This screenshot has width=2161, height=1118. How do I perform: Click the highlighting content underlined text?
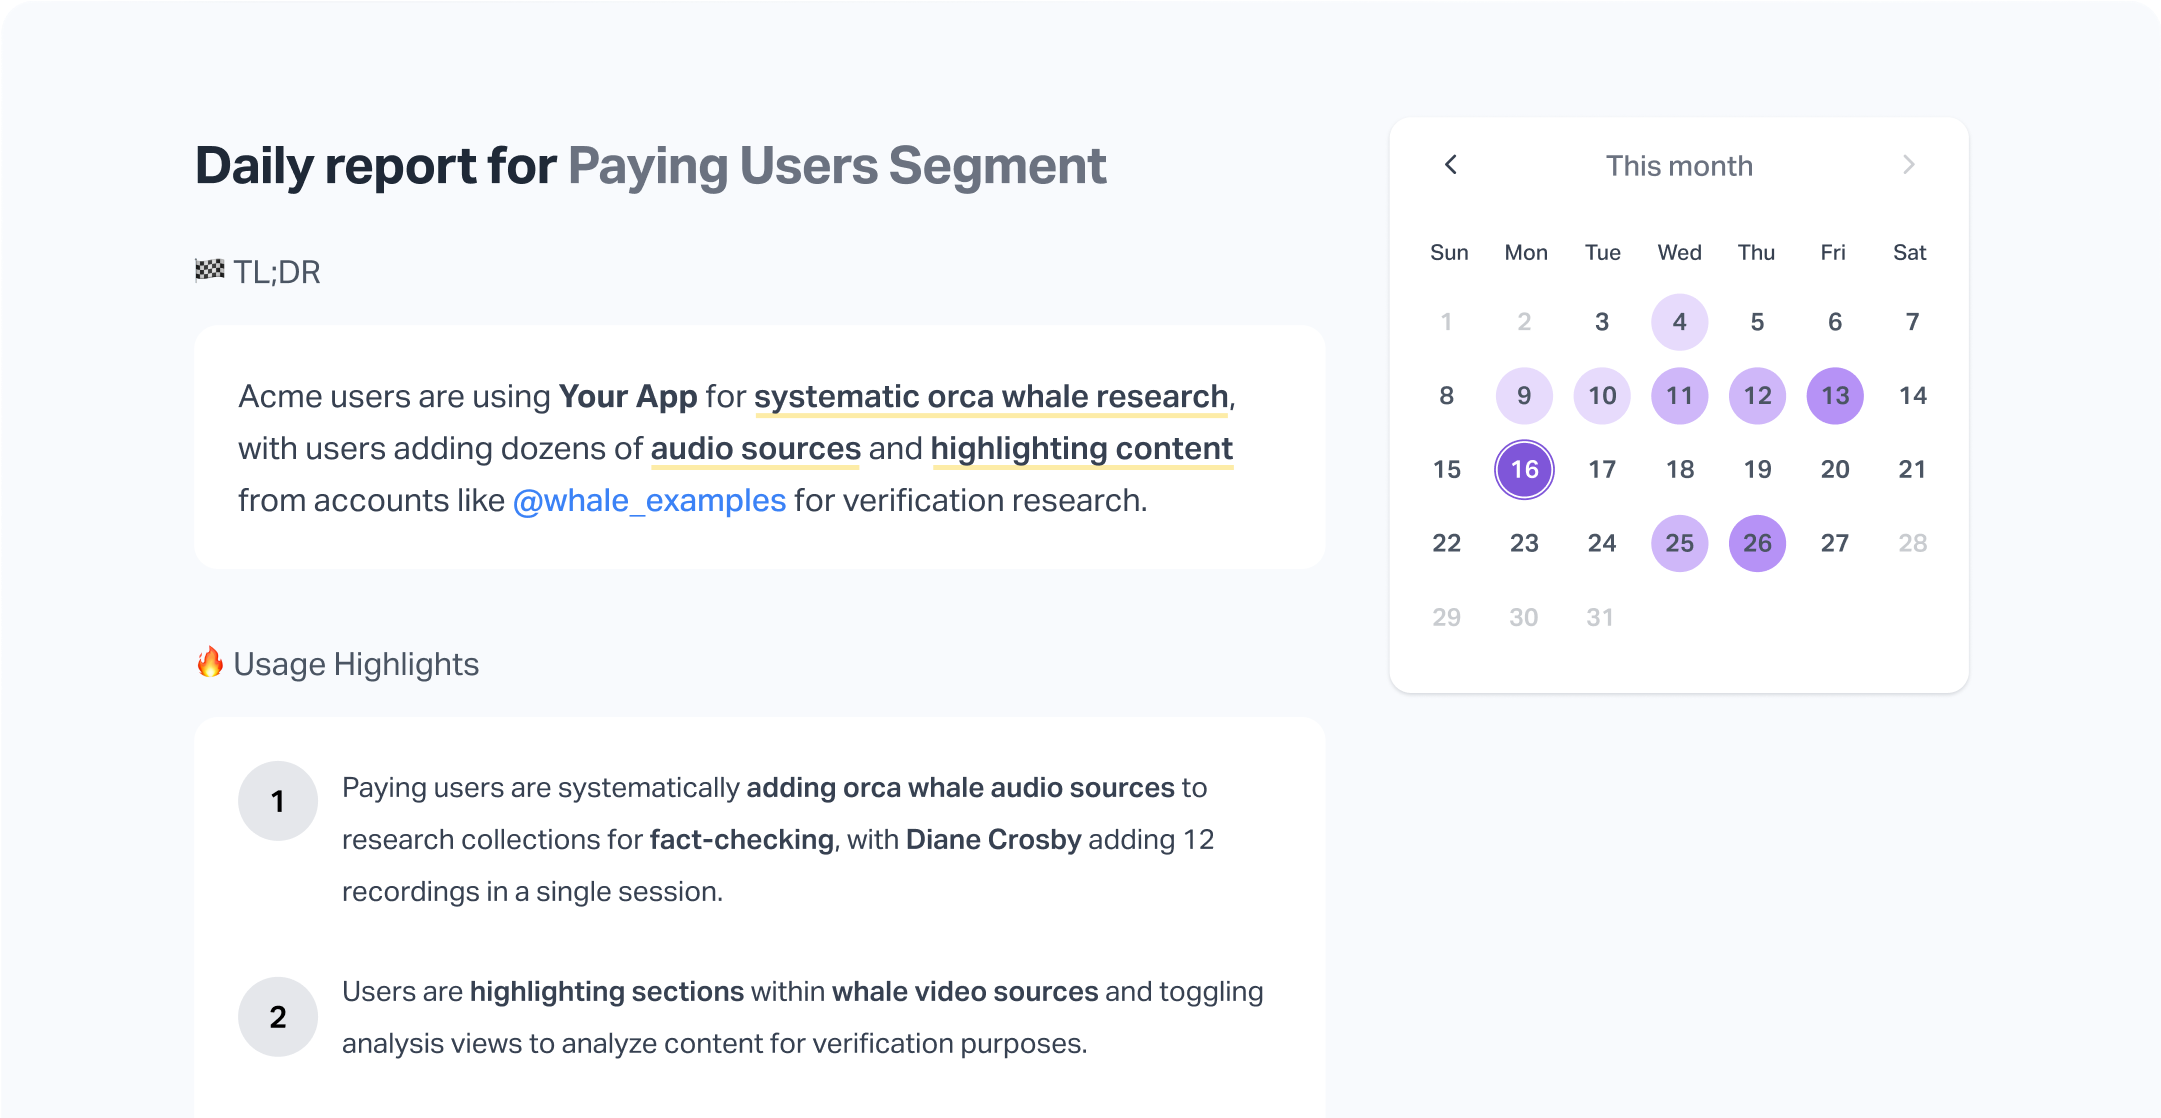click(1081, 448)
